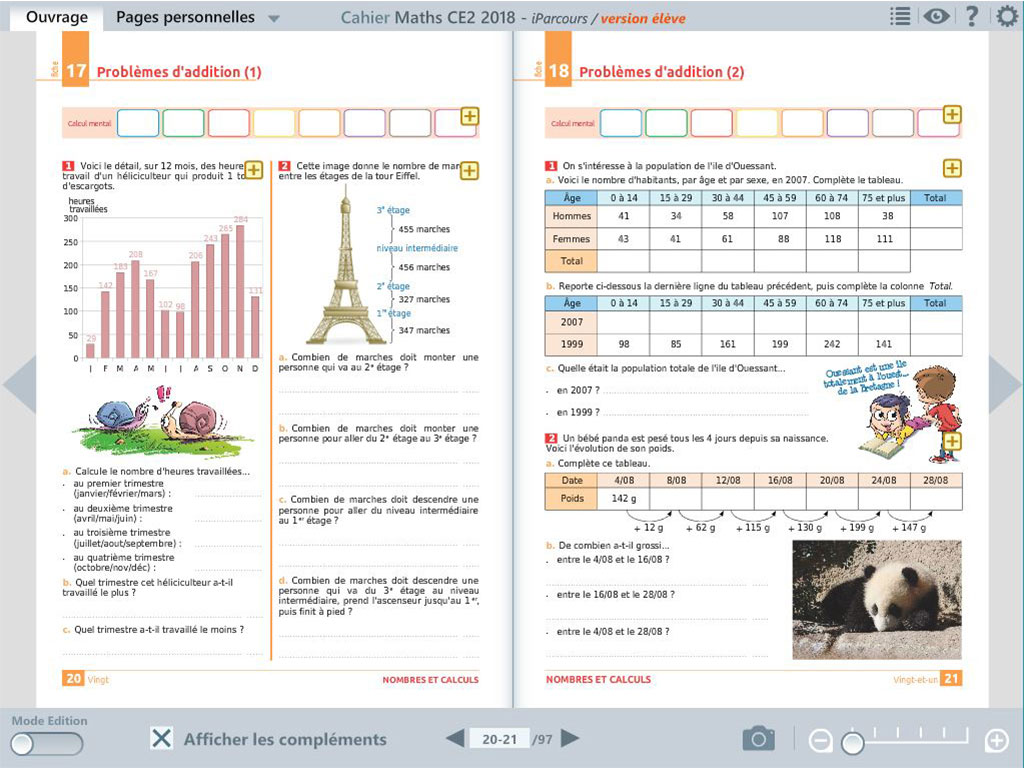Screen dimensions: 1024x768
Task: Click the previous page arrow beside 20-21
Action: click(455, 739)
